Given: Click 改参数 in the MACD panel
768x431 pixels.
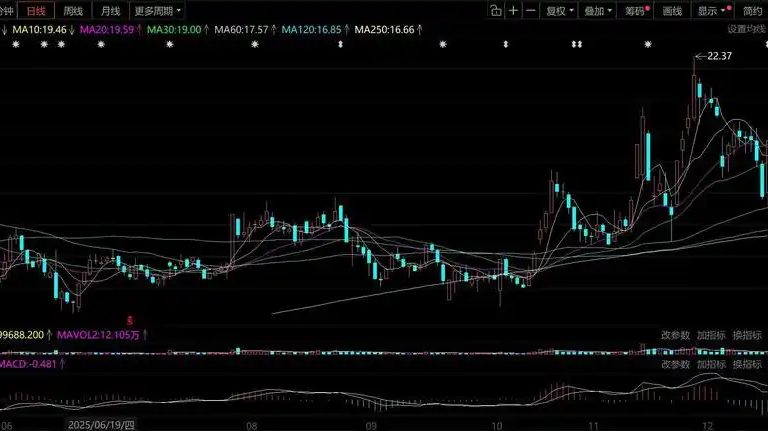Looking at the screenshot, I should click(675, 364).
